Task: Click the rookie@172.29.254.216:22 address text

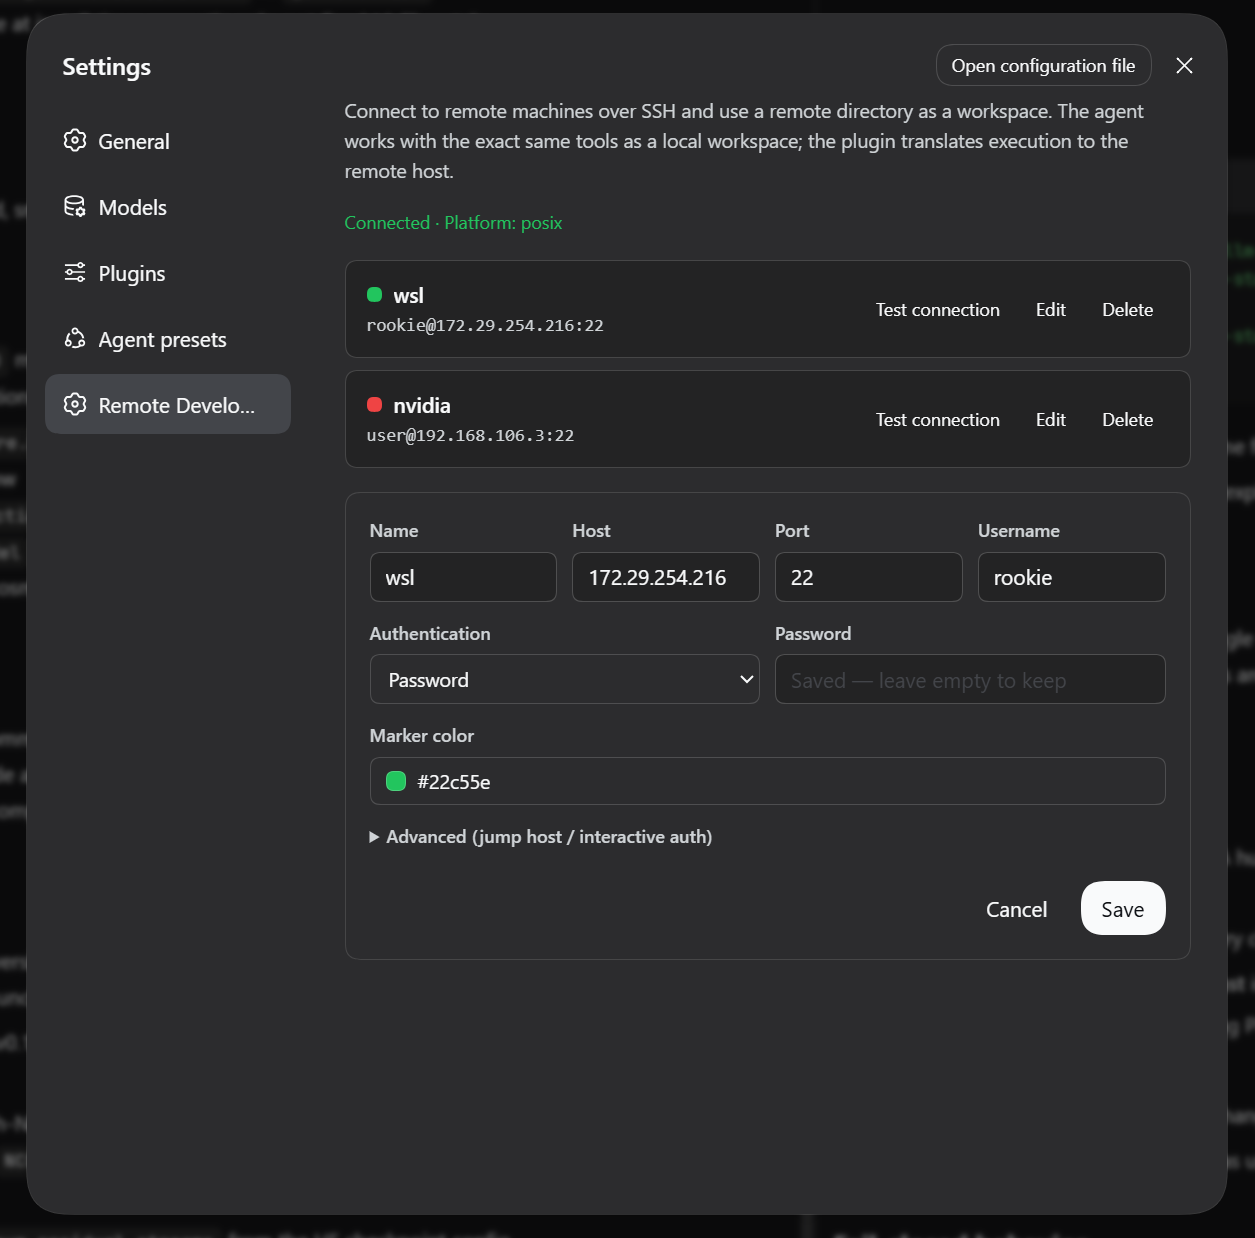Action: pos(485,326)
